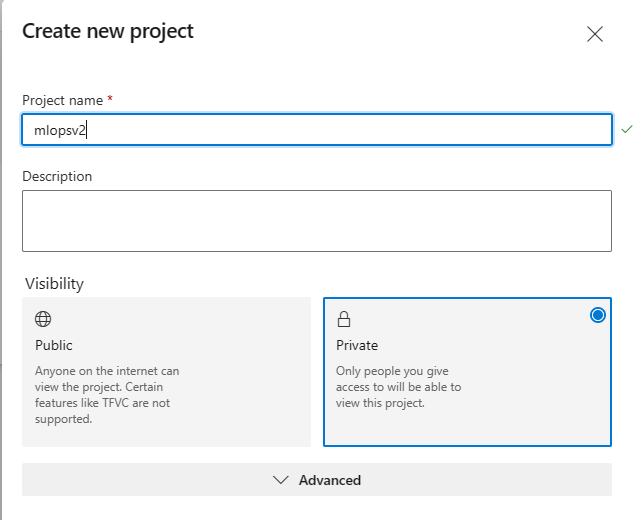The height and width of the screenshot is (520, 634).
Task: Click inside the Description text box
Action: click(x=316, y=220)
